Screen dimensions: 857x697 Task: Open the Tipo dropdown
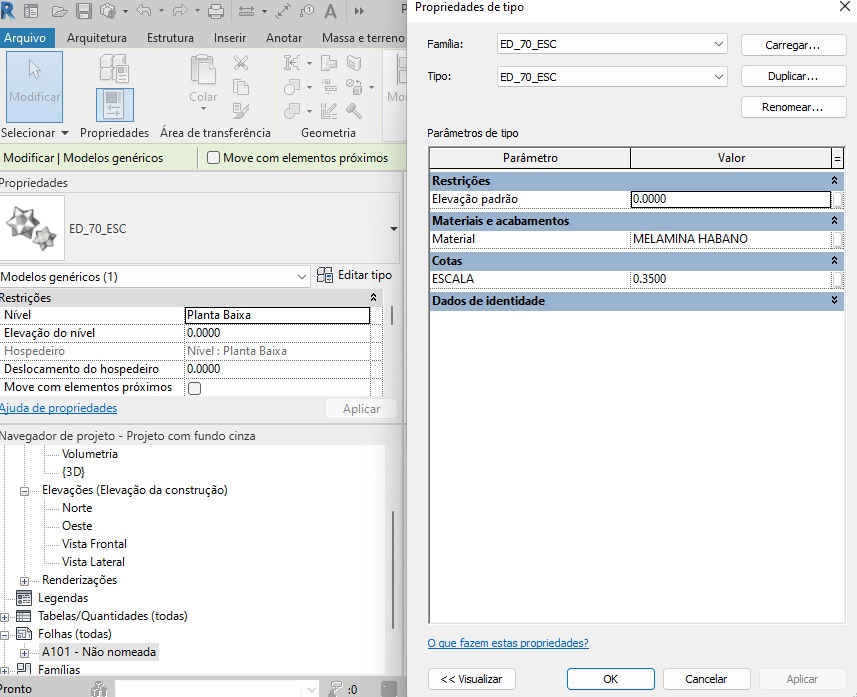(x=612, y=77)
